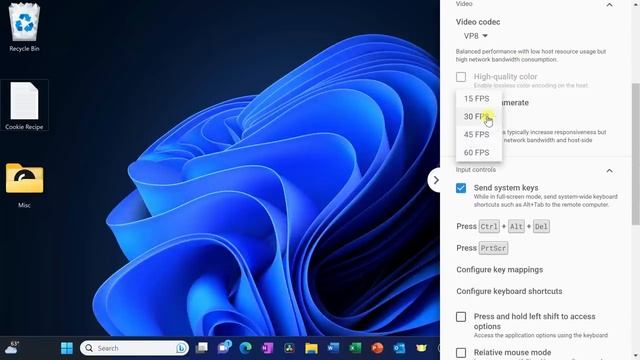Collapse the Video section chevron

pyautogui.click(x=609, y=5)
